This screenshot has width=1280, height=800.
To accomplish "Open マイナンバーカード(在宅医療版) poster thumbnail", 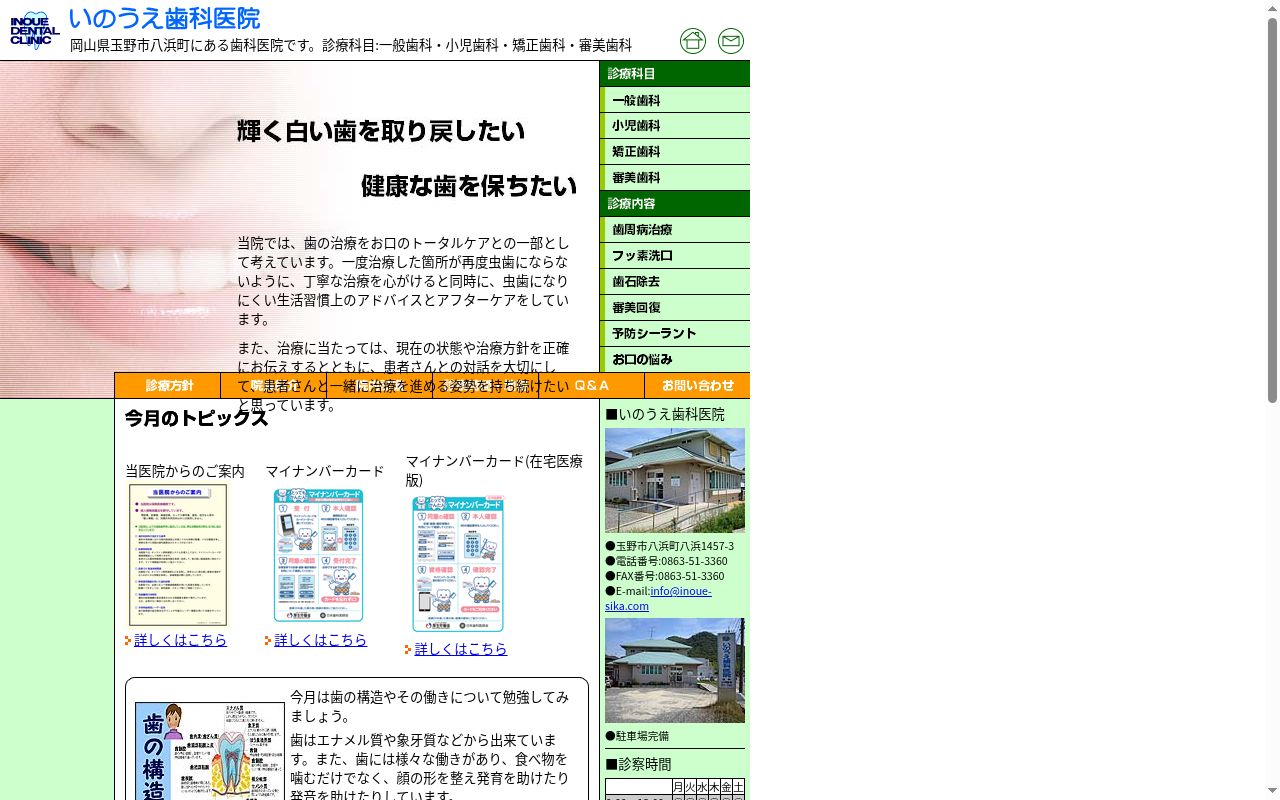I will tap(458, 564).
